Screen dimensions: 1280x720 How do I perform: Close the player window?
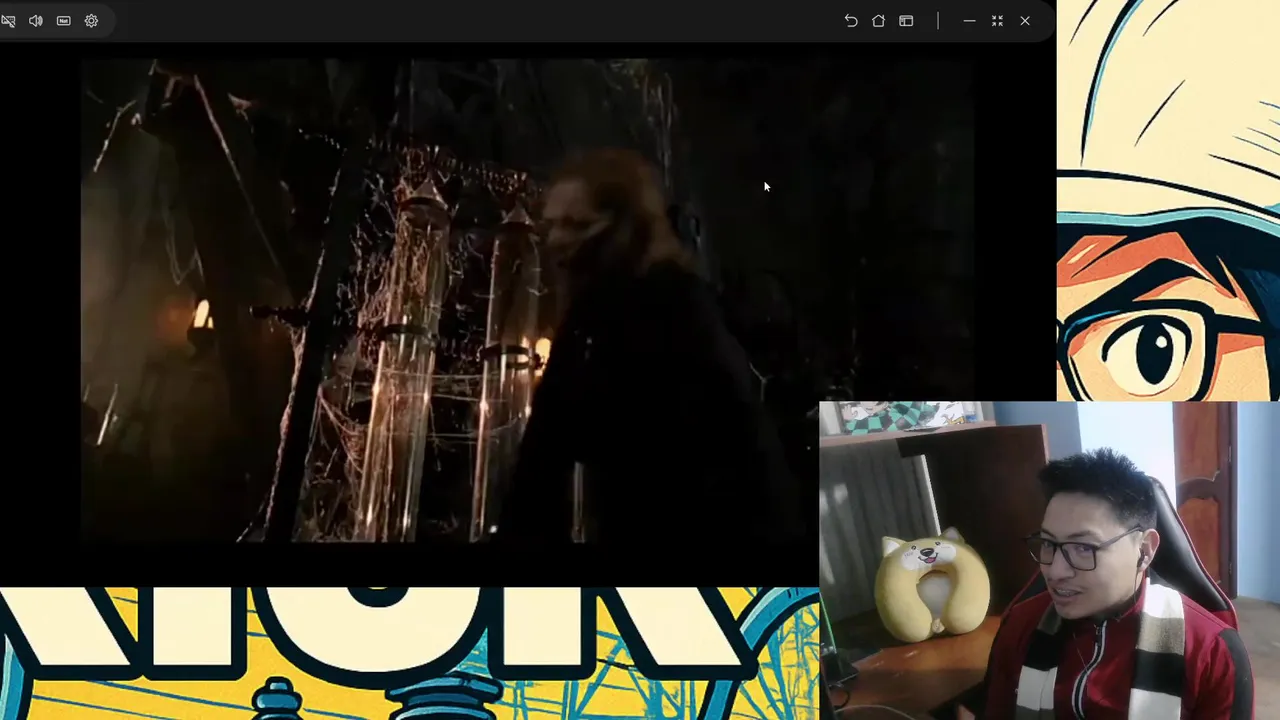pyautogui.click(x=1025, y=21)
